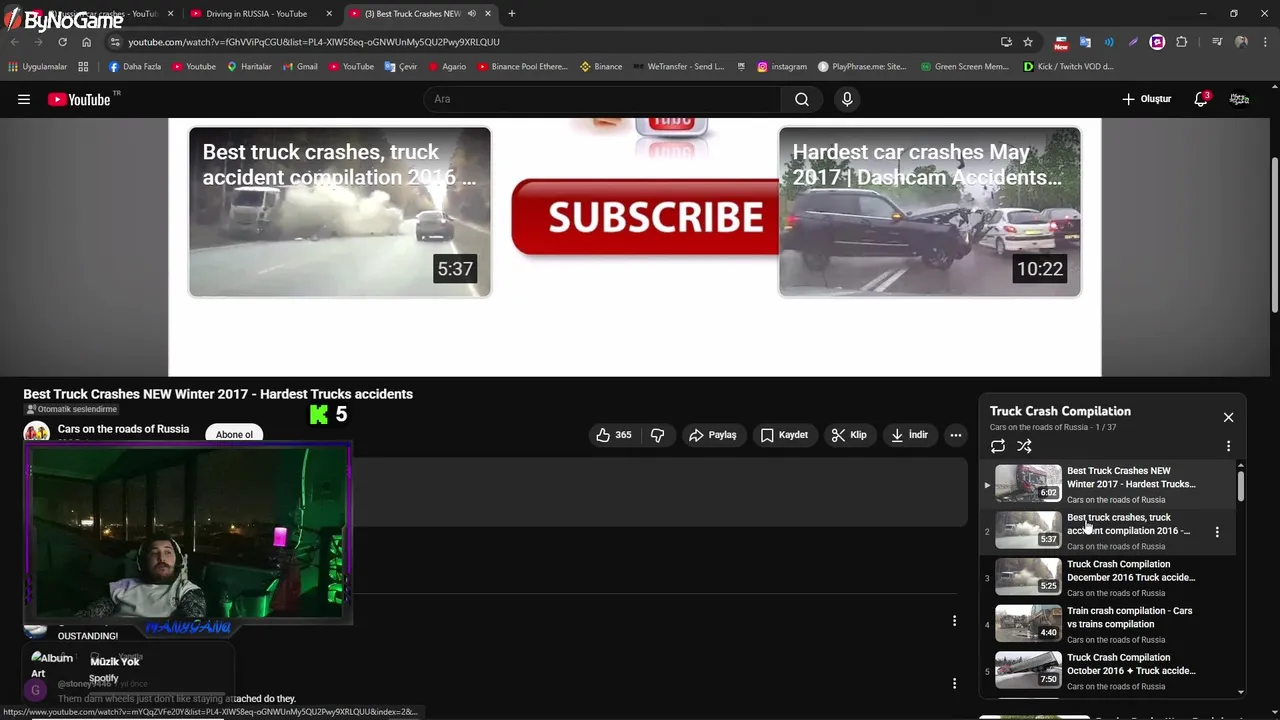Create a clip with Klip
This screenshot has height=720, width=1280.
[x=849, y=435]
